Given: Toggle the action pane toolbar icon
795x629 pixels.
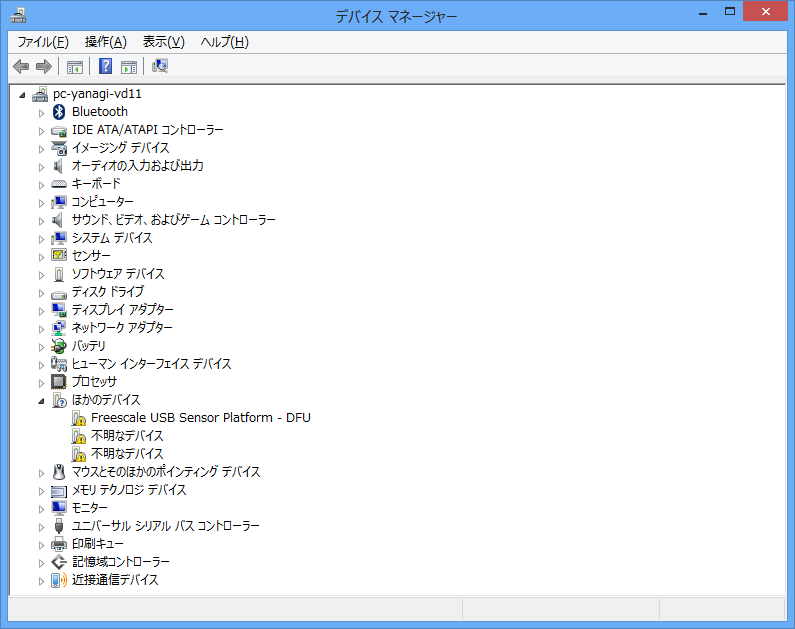Looking at the screenshot, I should click(x=129, y=66).
